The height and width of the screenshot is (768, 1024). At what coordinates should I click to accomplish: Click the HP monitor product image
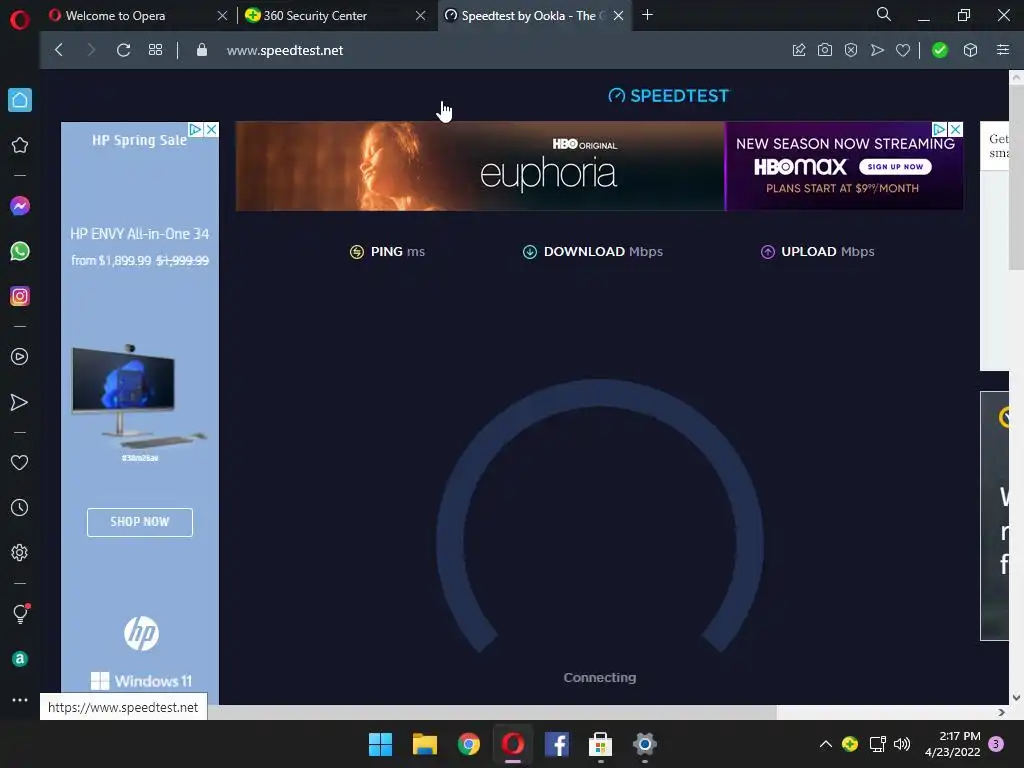point(139,396)
